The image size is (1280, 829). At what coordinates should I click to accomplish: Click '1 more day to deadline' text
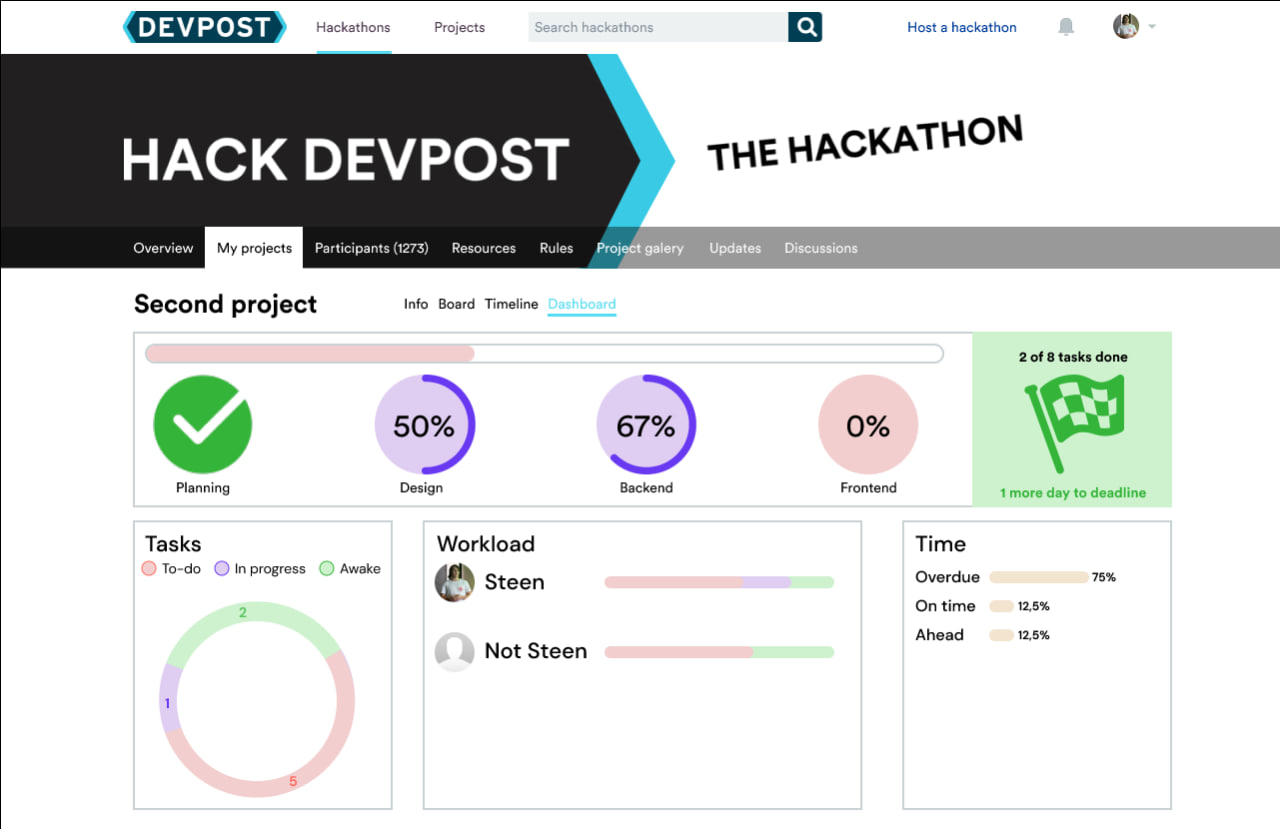coord(1073,493)
